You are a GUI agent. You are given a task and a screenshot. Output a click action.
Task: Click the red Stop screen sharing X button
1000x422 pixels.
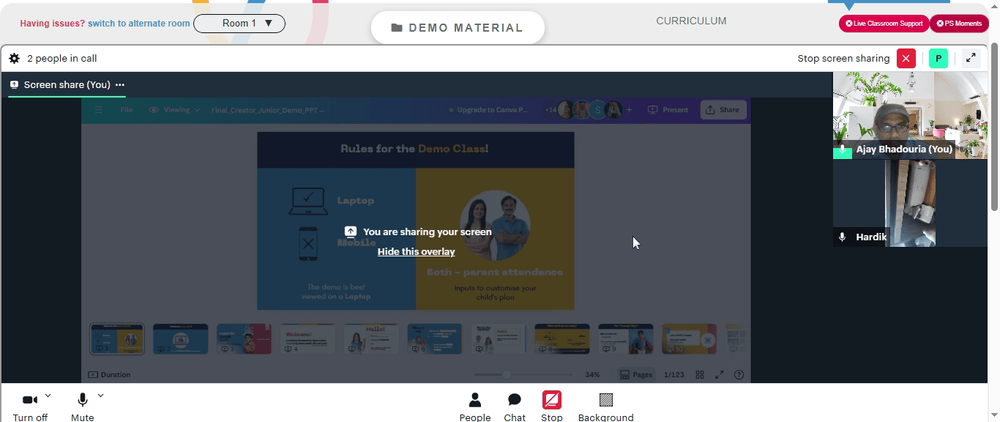tap(906, 58)
